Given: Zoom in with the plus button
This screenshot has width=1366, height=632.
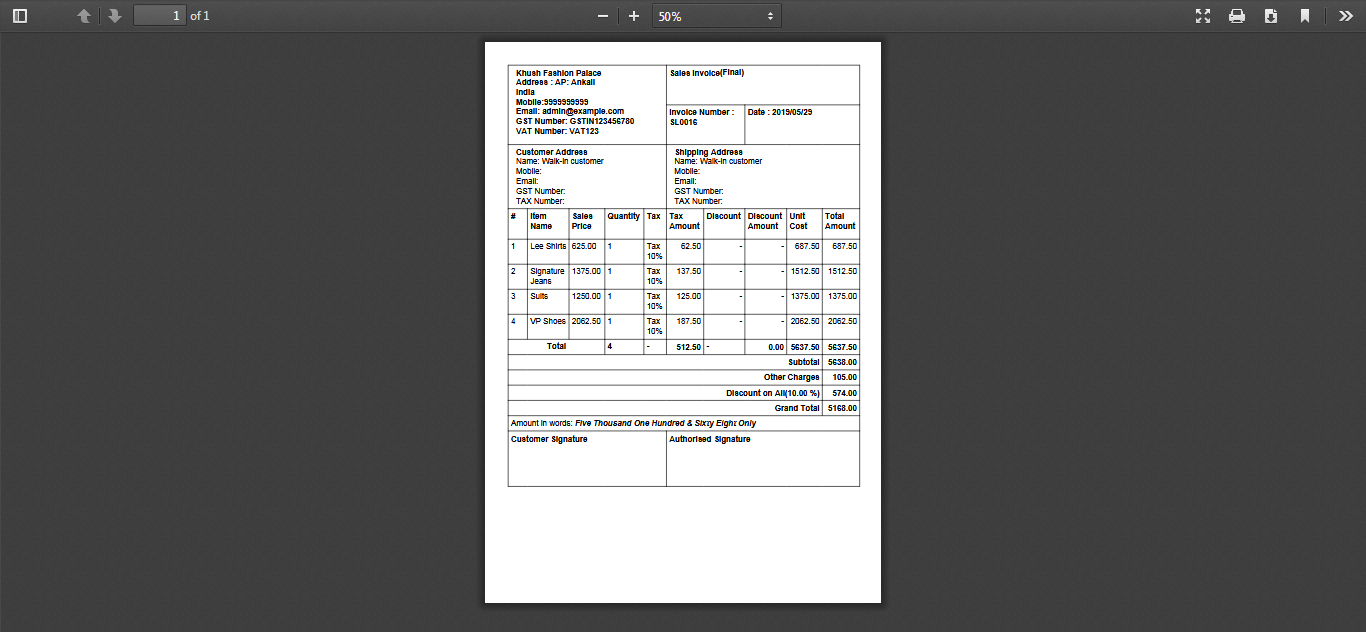Looking at the screenshot, I should [x=634, y=16].
